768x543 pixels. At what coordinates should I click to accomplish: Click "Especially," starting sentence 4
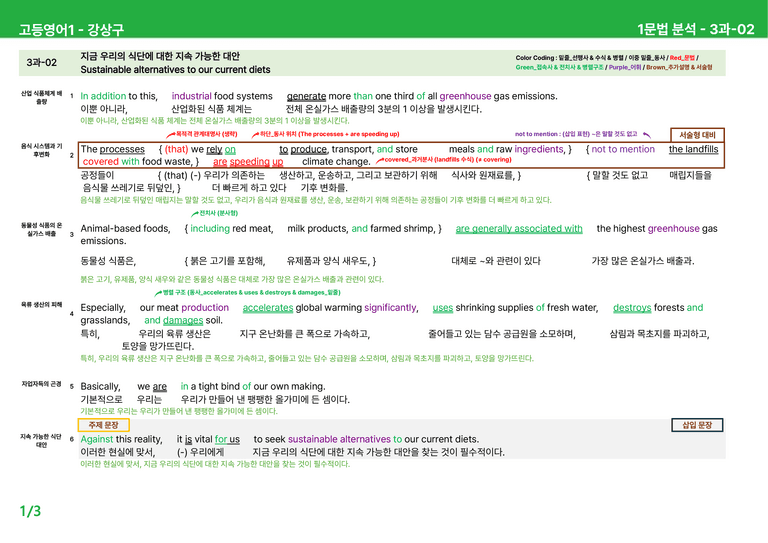pyautogui.click(x=103, y=307)
